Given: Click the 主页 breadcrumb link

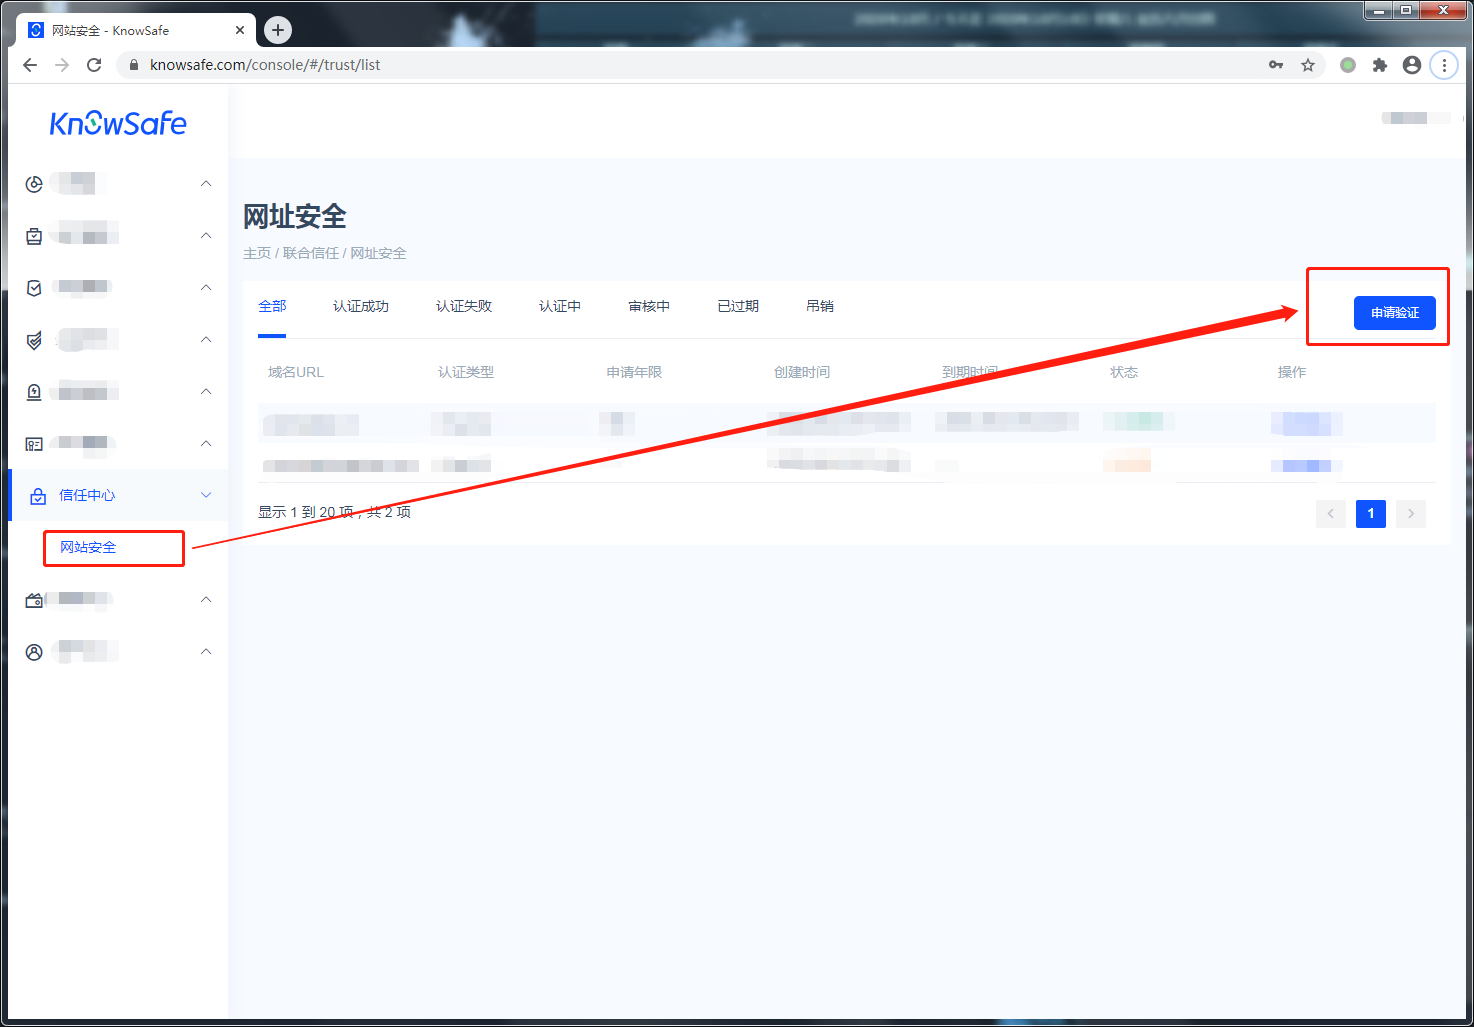Looking at the screenshot, I should tap(257, 253).
